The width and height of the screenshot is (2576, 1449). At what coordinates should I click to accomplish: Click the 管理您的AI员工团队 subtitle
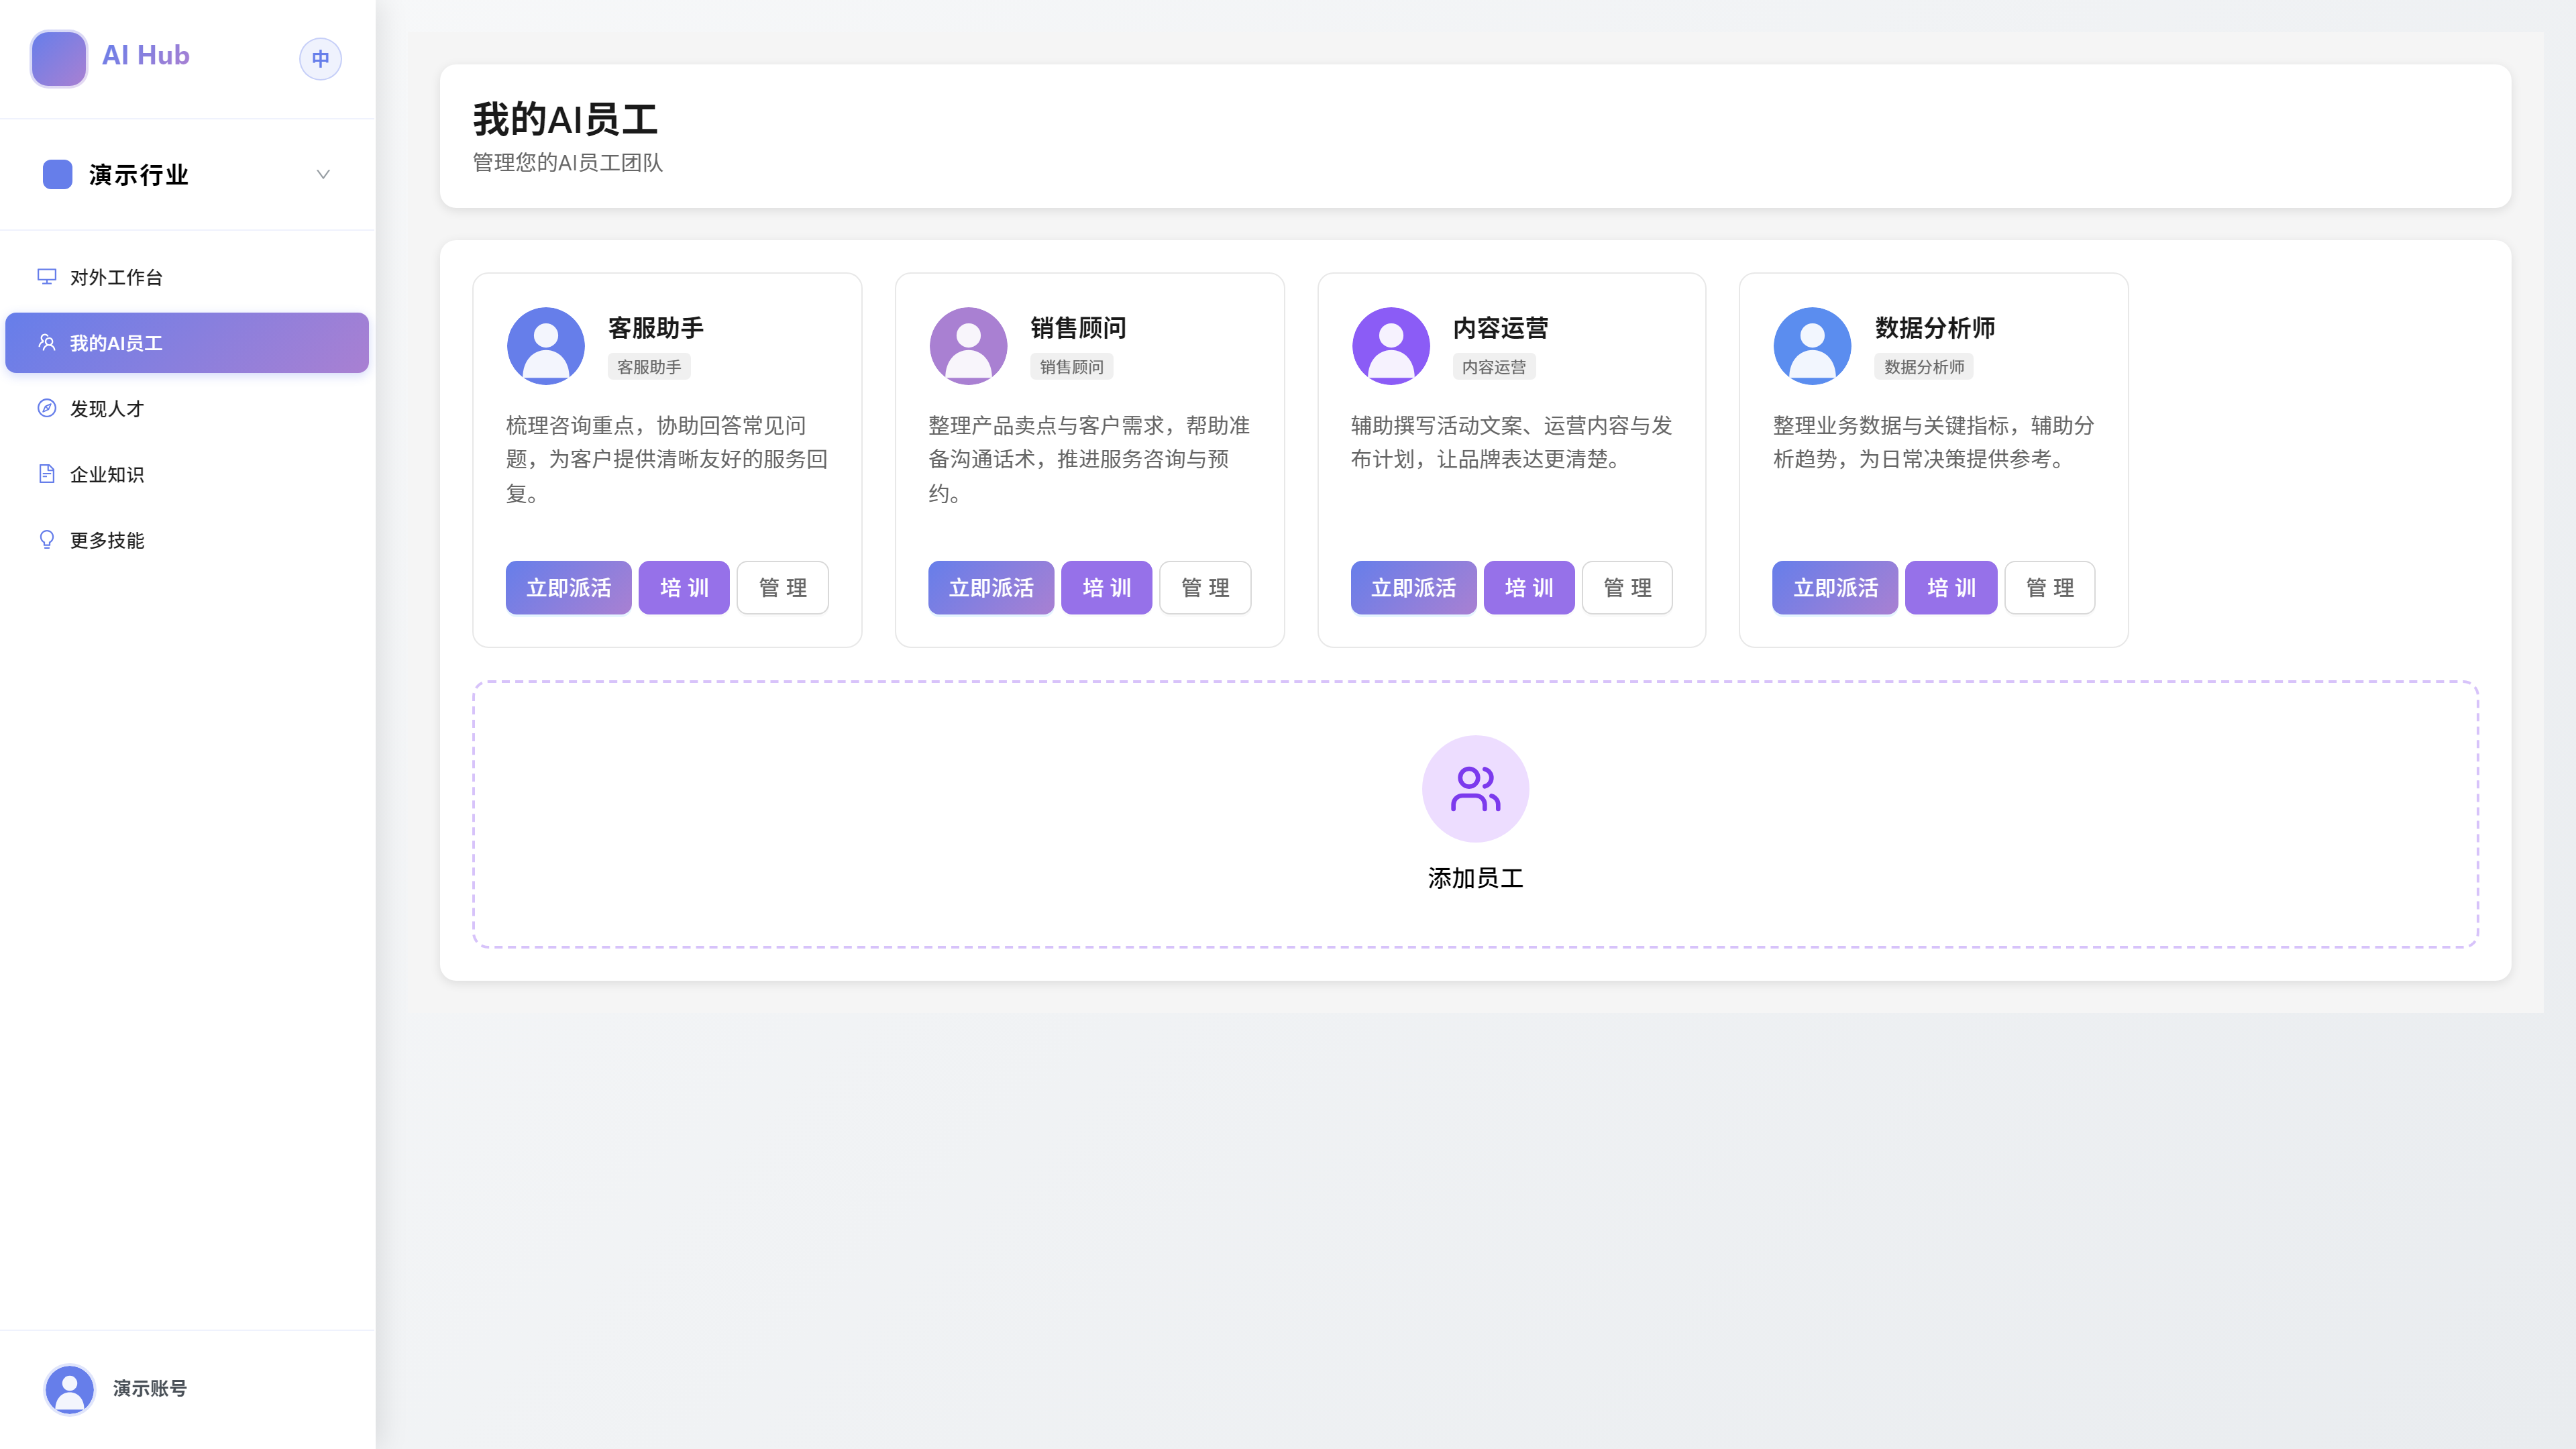tap(568, 162)
